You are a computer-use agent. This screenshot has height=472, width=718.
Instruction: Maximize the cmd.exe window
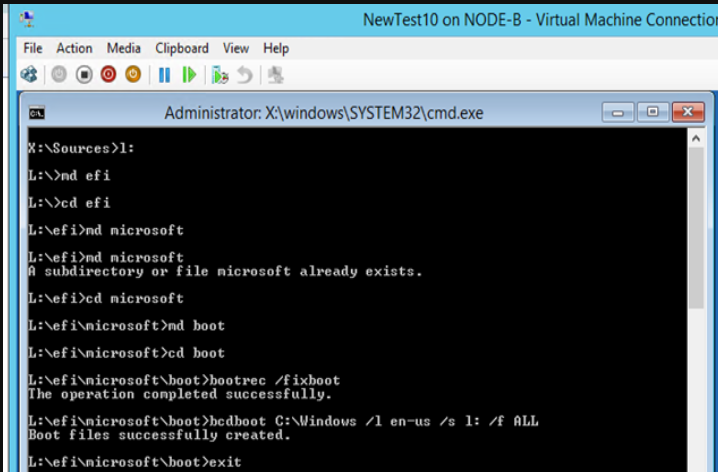click(653, 112)
